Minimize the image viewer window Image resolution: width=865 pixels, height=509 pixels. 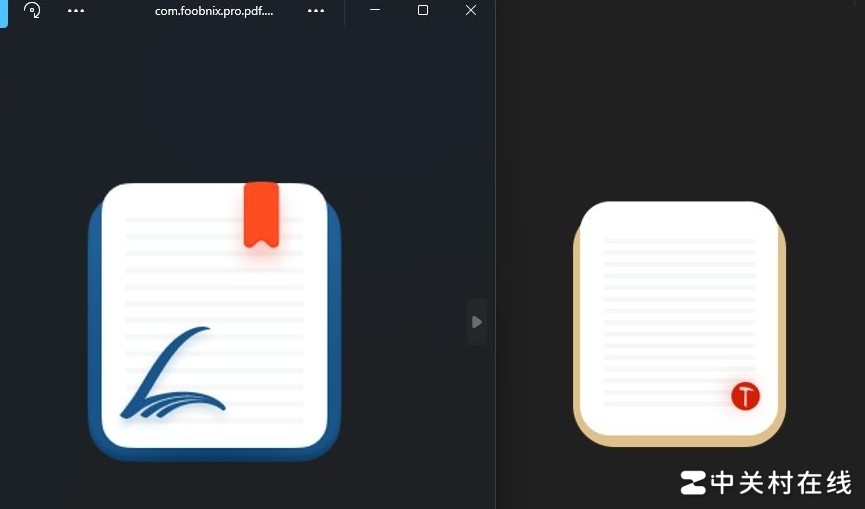(x=375, y=10)
